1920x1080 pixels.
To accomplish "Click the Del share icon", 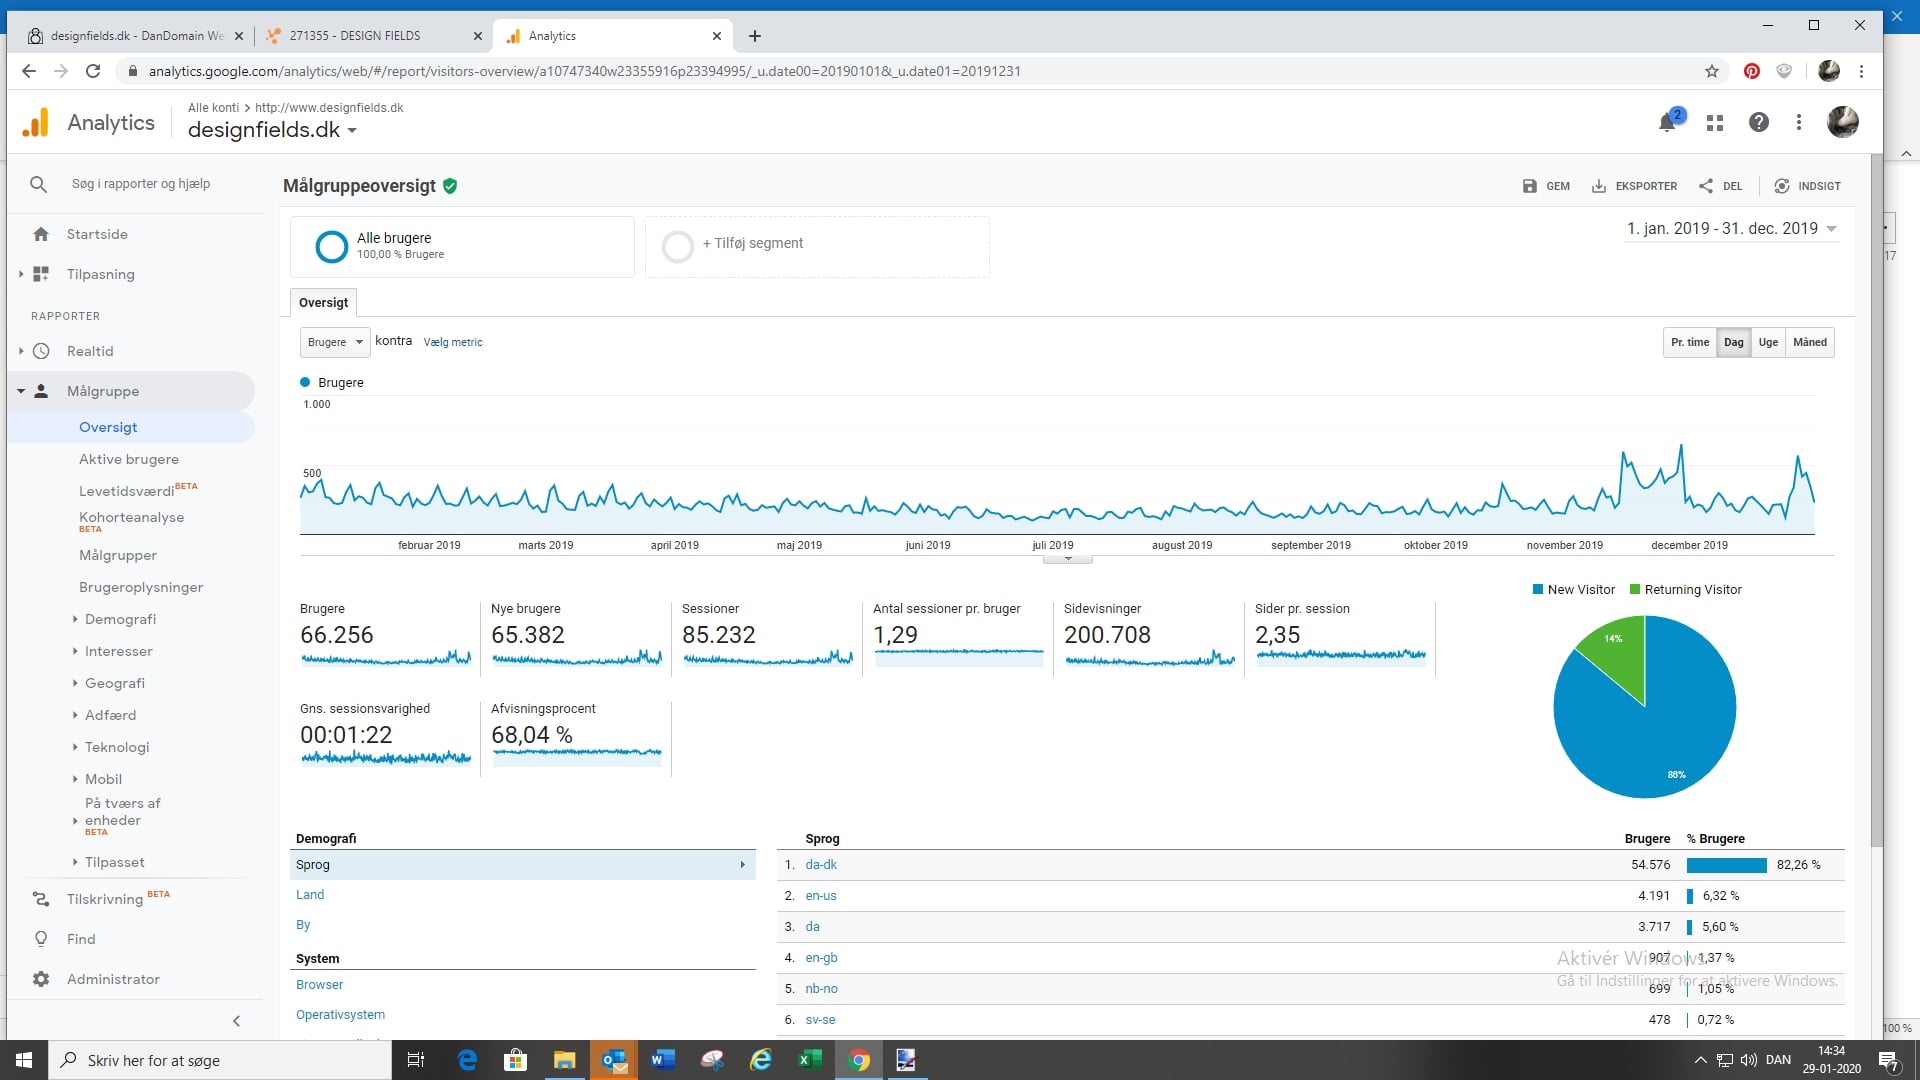I will [x=1706, y=186].
